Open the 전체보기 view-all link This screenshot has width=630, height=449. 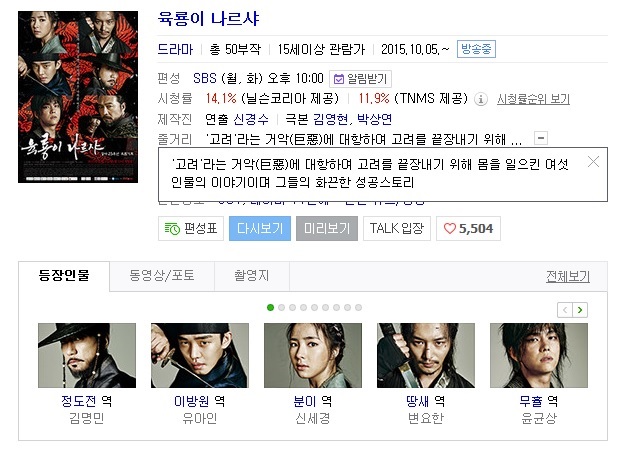[x=568, y=276]
